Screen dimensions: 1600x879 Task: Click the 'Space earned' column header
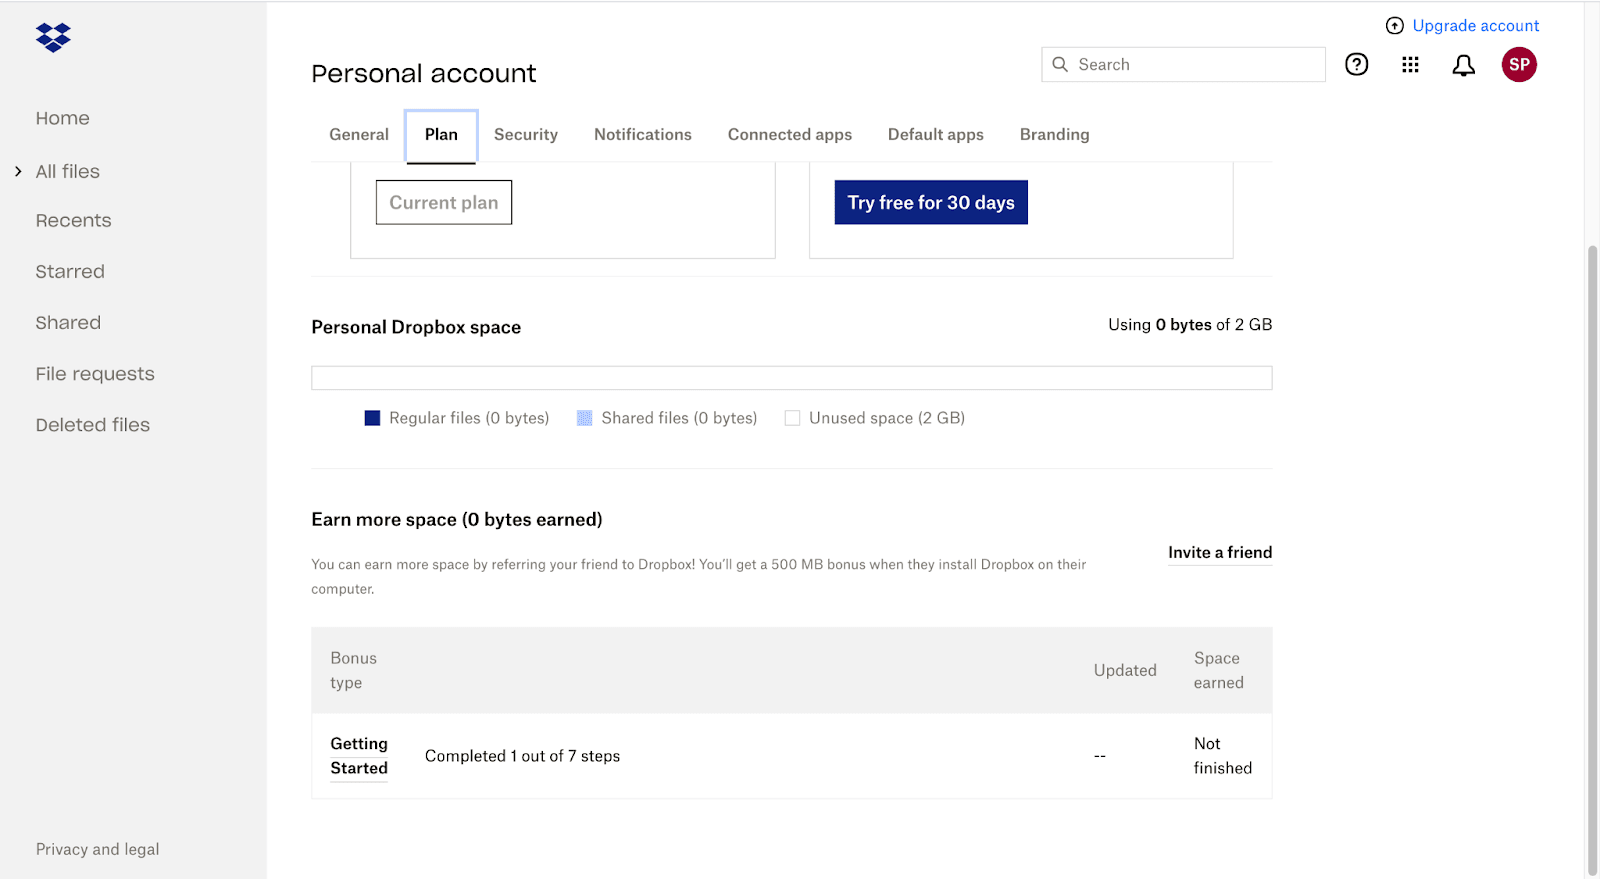[x=1219, y=670]
